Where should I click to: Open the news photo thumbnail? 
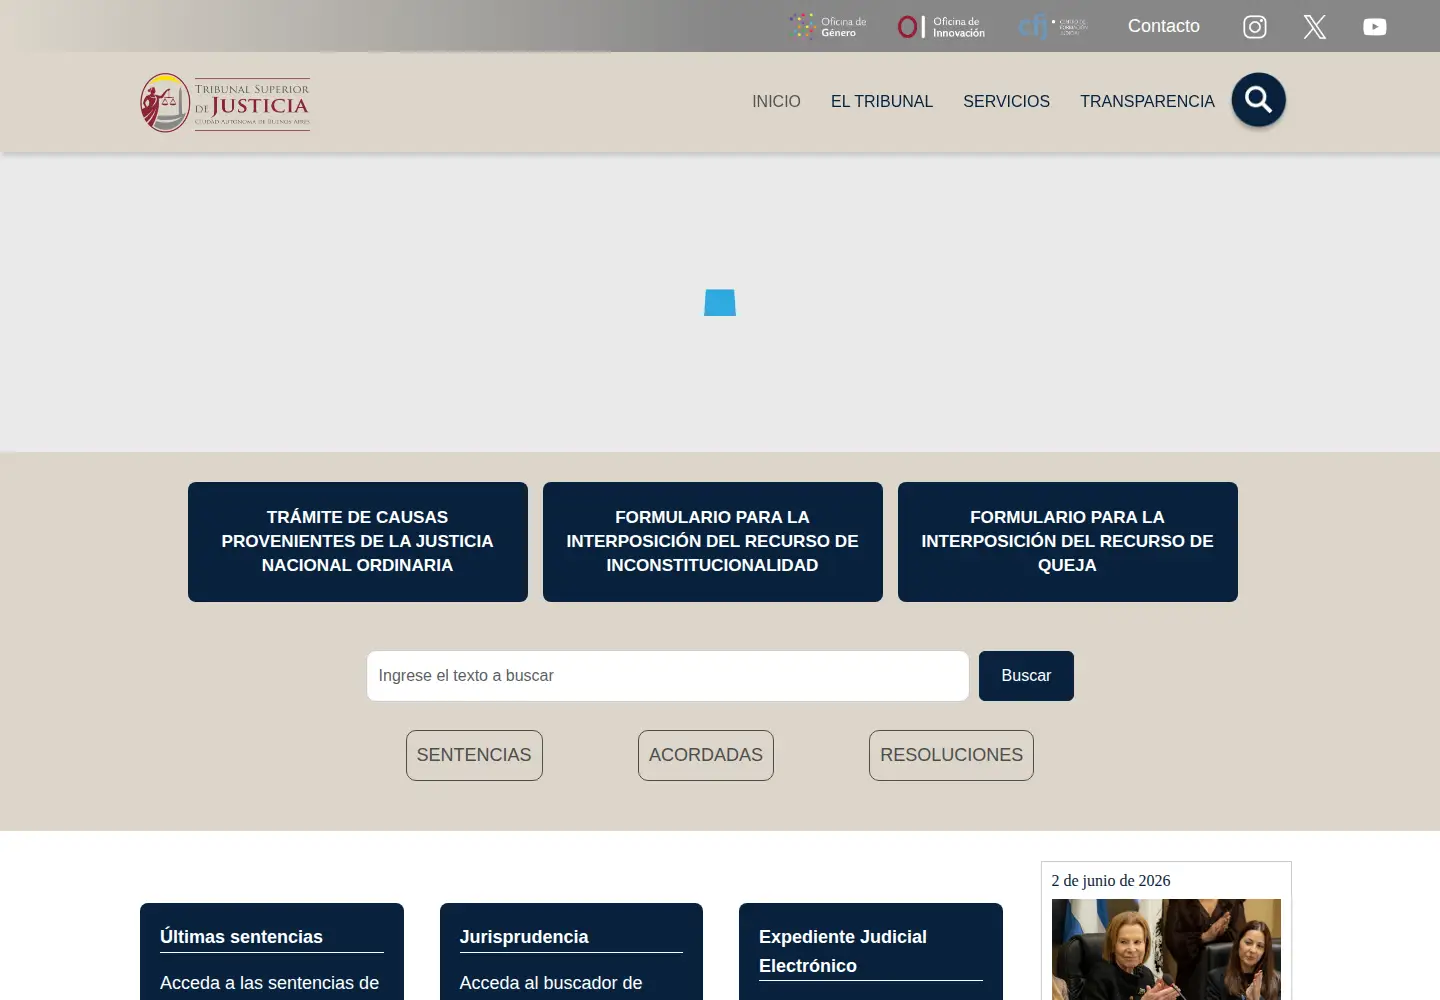1166,949
